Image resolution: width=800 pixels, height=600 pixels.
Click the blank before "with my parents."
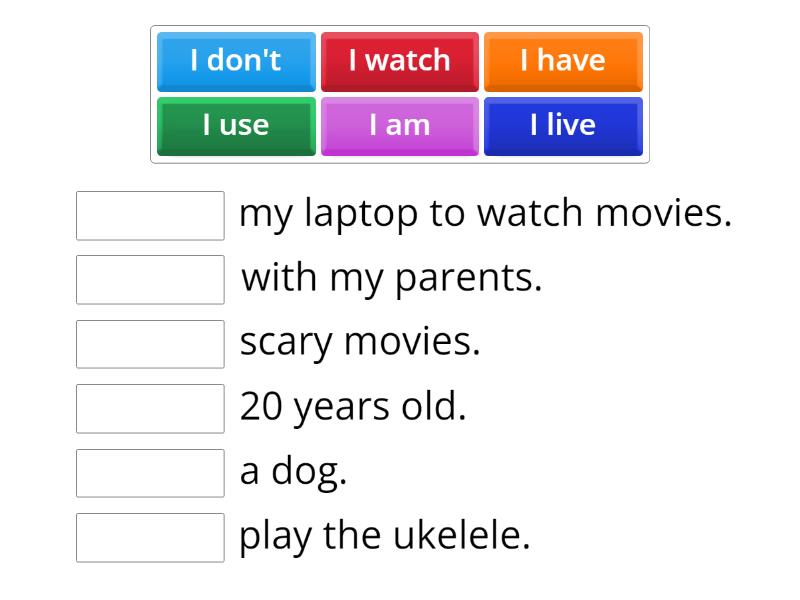tap(149, 280)
